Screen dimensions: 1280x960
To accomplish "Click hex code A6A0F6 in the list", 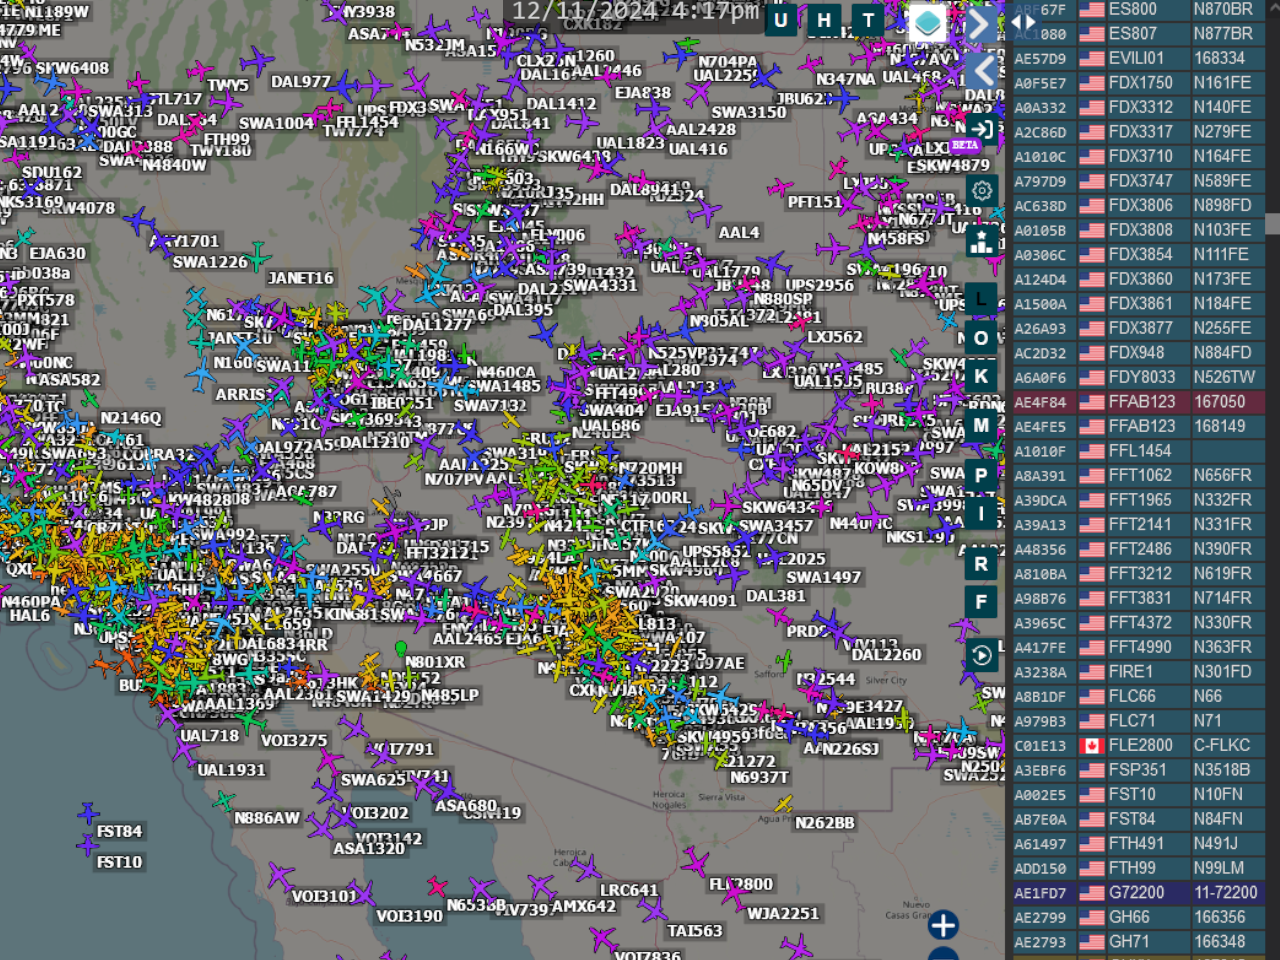I will (x=1040, y=378).
